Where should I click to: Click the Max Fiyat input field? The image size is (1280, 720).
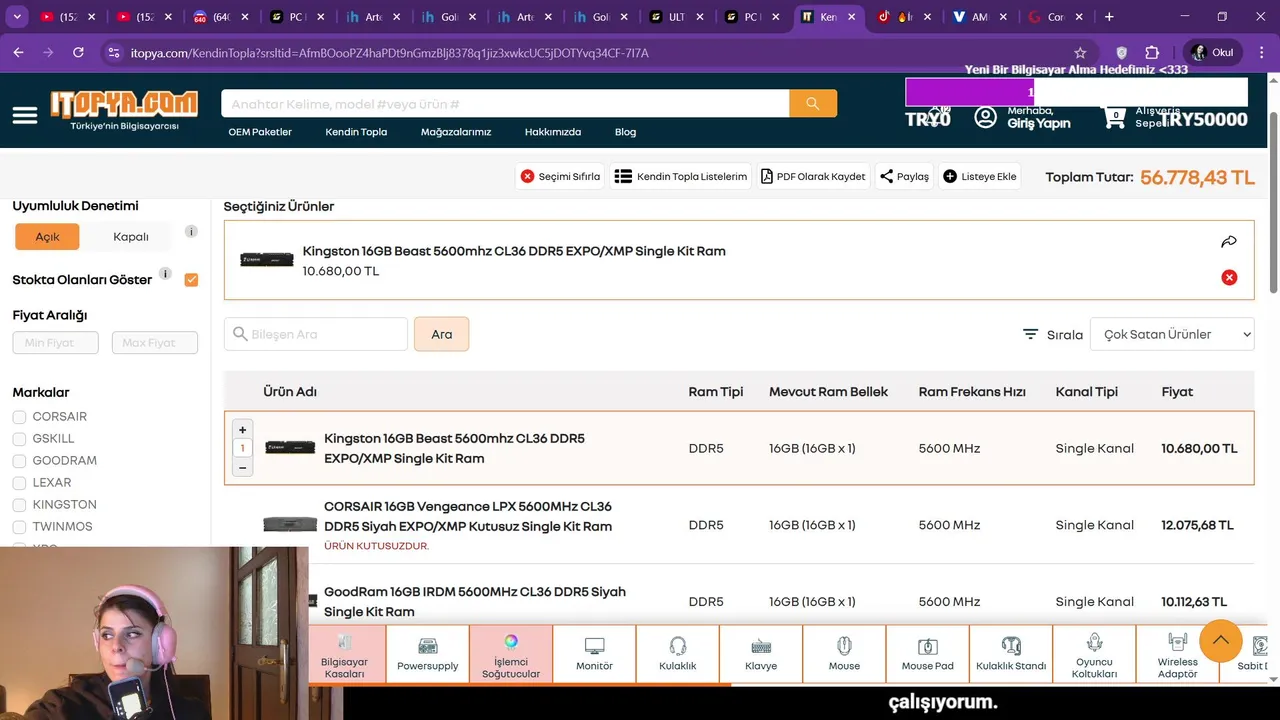tap(155, 343)
